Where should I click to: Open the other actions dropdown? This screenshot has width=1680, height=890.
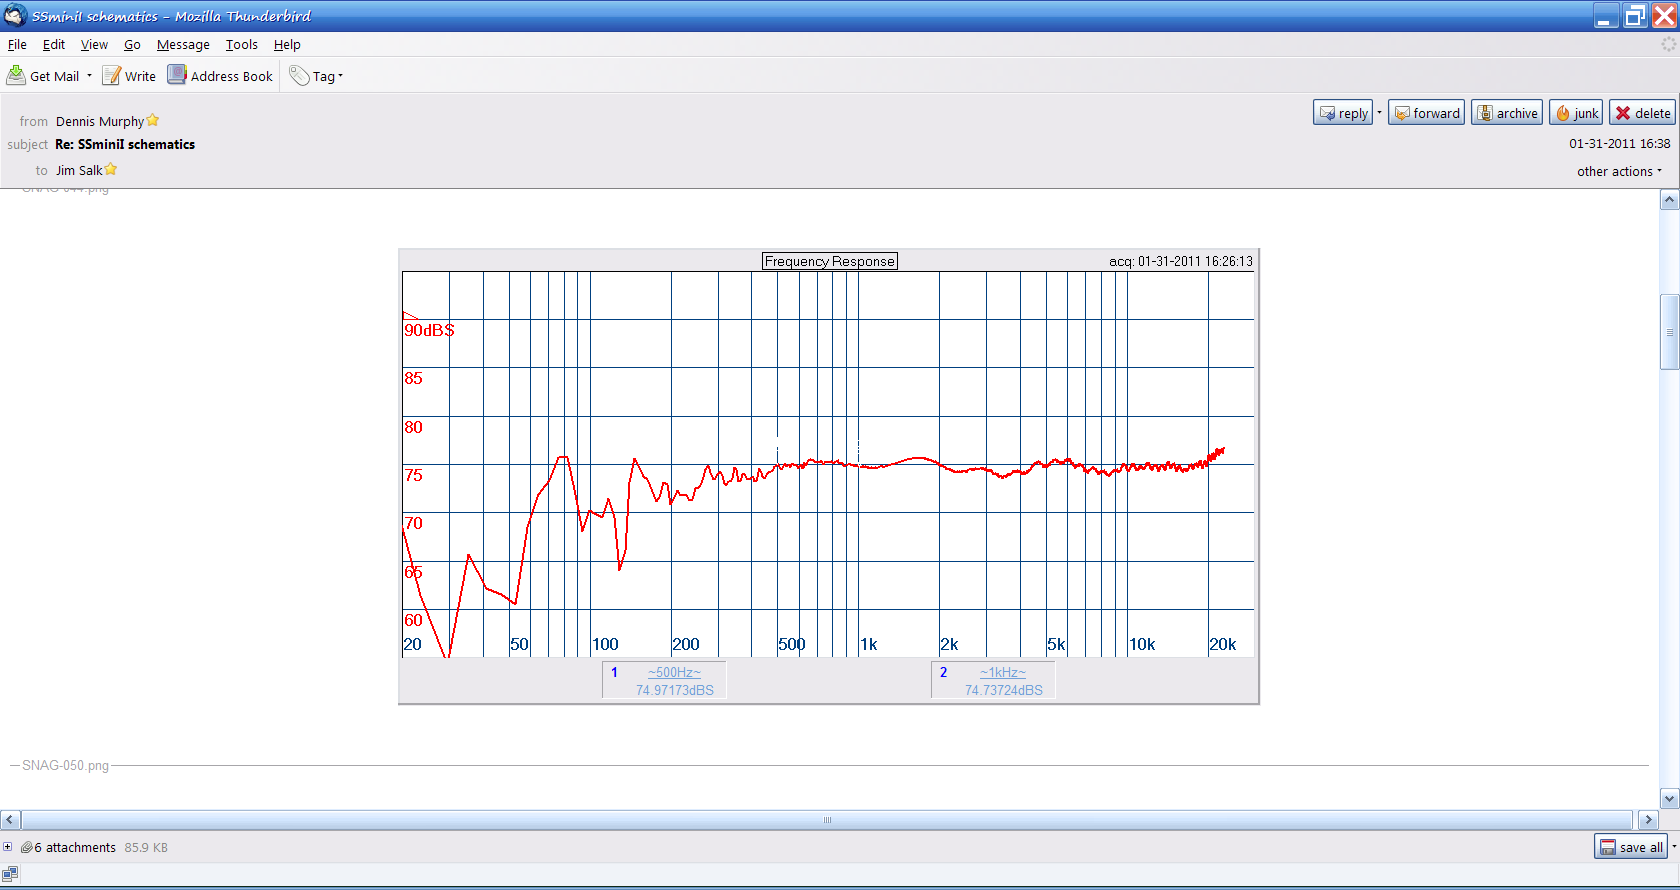pyautogui.click(x=1620, y=171)
